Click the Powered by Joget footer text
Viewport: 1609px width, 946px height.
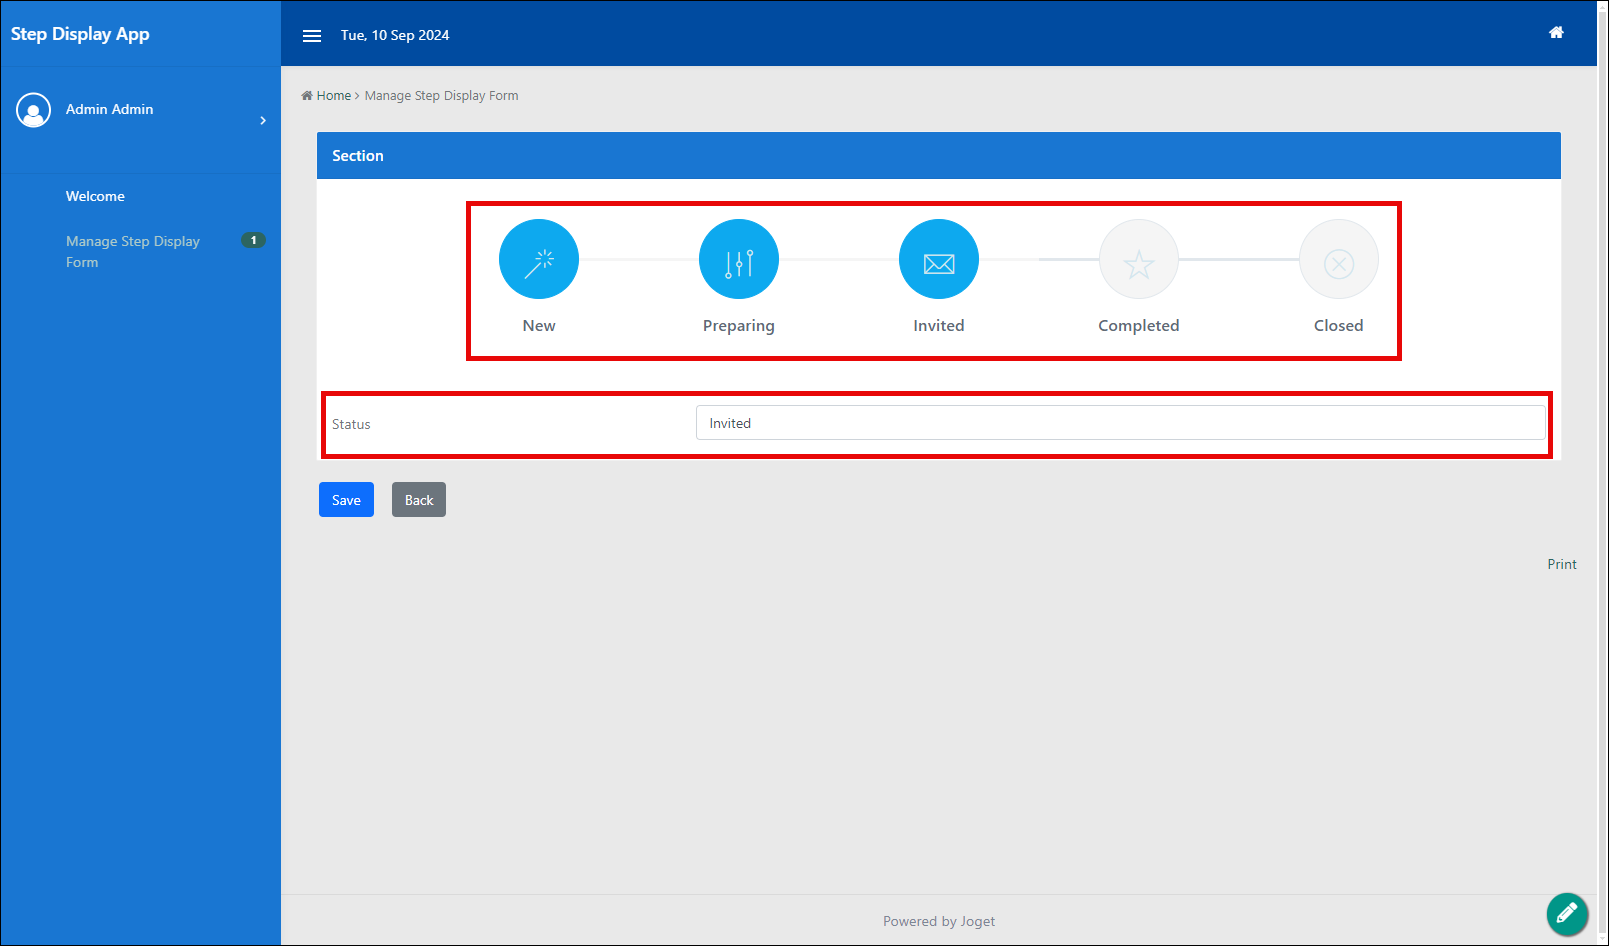coord(939,921)
